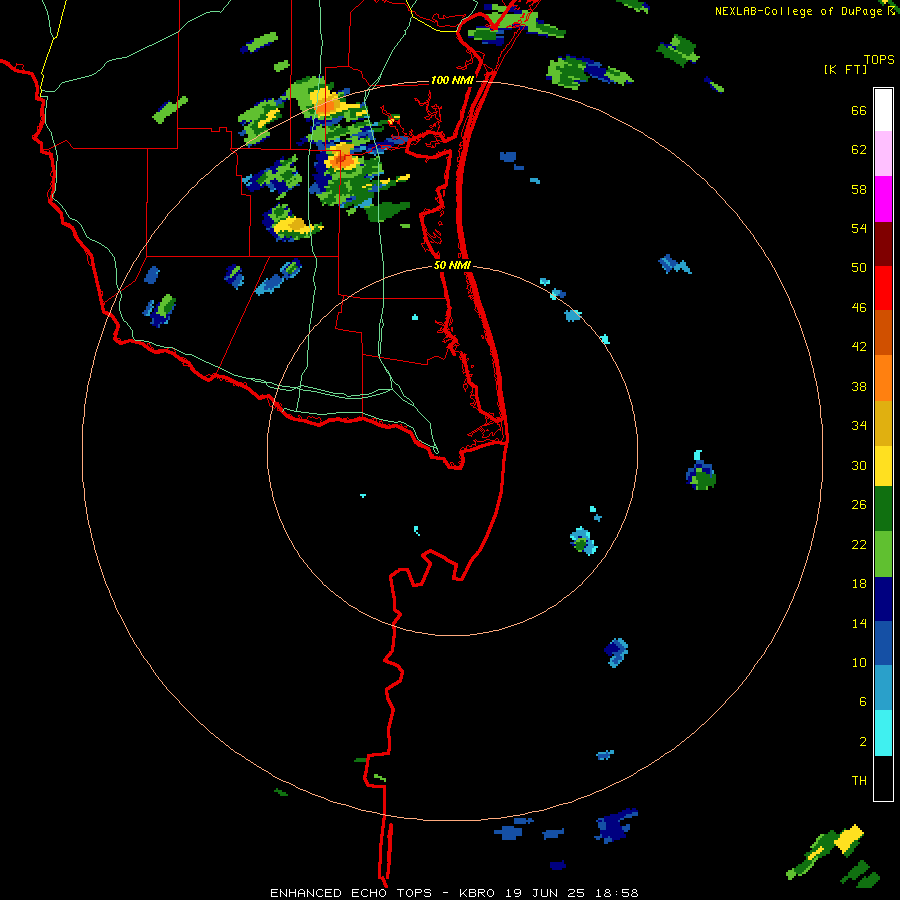This screenshot has width=900, height=900.
Task: Click the gold legend swatch
Action: pos(883,423)
